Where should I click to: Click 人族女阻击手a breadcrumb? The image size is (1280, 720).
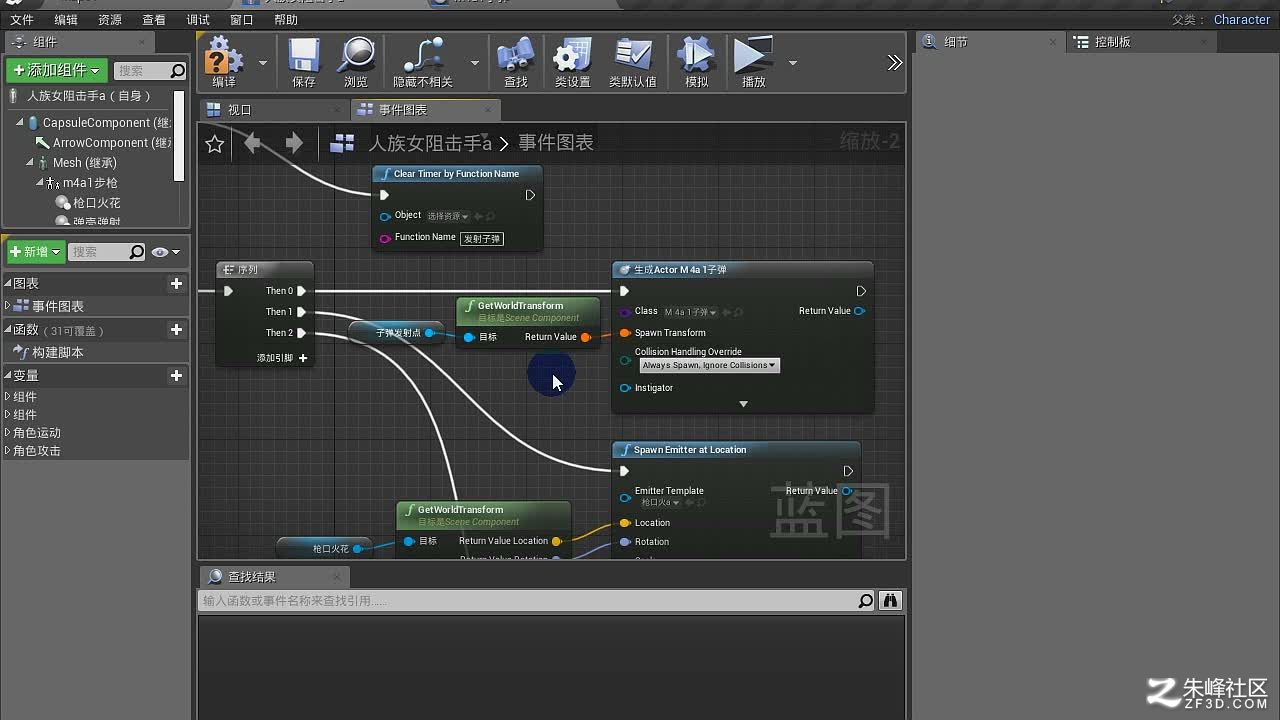[x=430, y=144]
